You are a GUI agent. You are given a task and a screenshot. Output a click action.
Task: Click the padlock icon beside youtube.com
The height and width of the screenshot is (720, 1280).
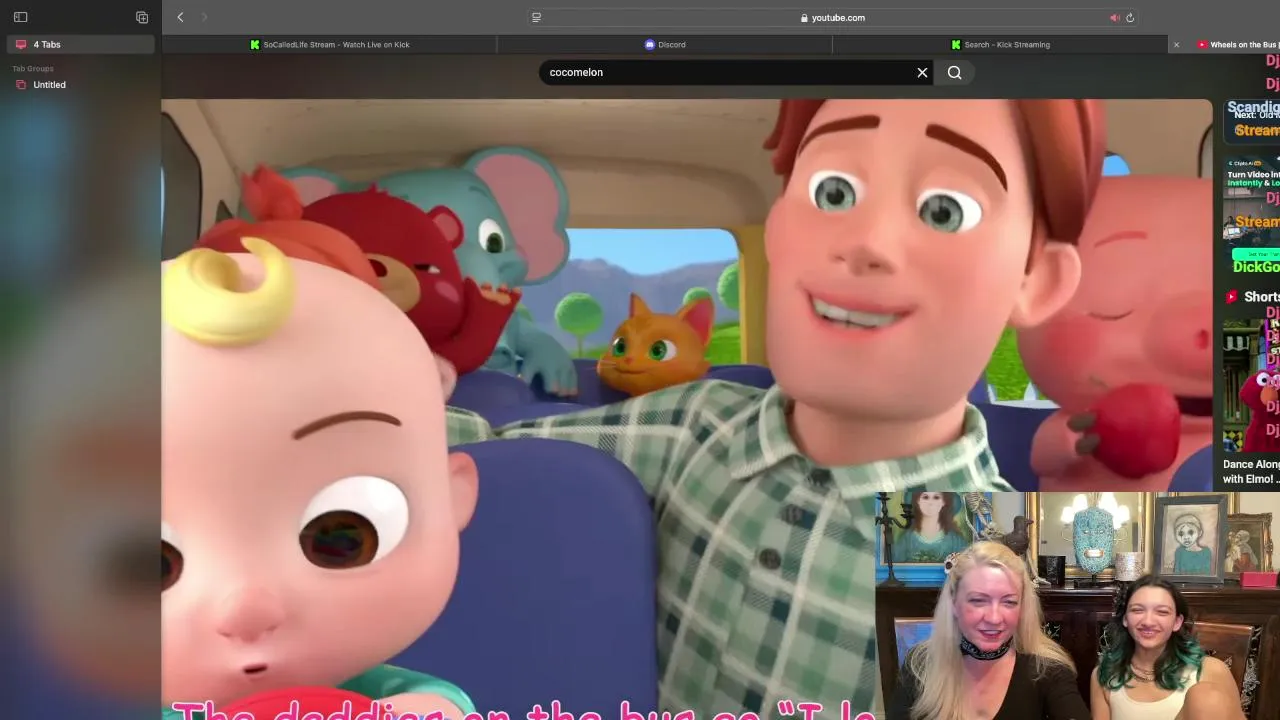[x=804, y=17]
